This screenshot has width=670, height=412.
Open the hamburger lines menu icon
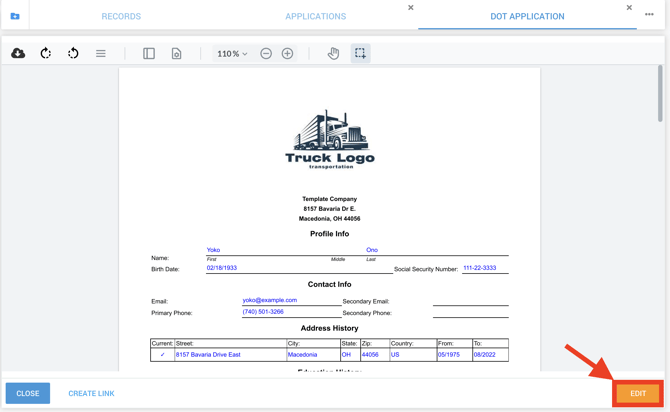click(x=101, y=53)
